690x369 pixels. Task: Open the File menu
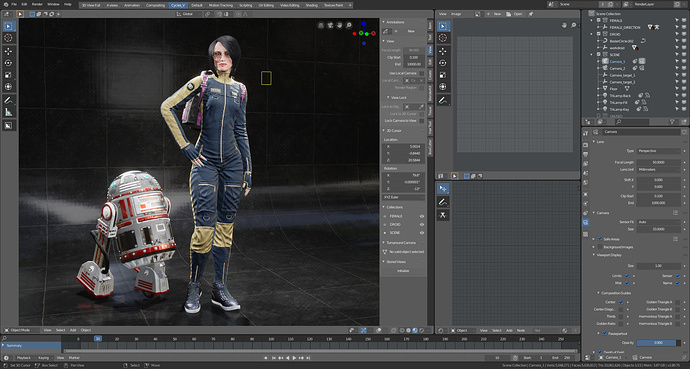click(x=14, y=4)
